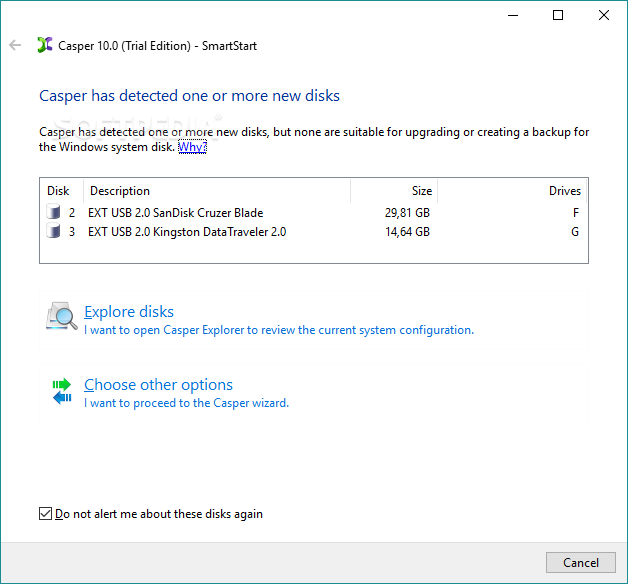Sort by the Description column header
The width and height of the screenshot is (628, 584).
click(x=217, y=191)
